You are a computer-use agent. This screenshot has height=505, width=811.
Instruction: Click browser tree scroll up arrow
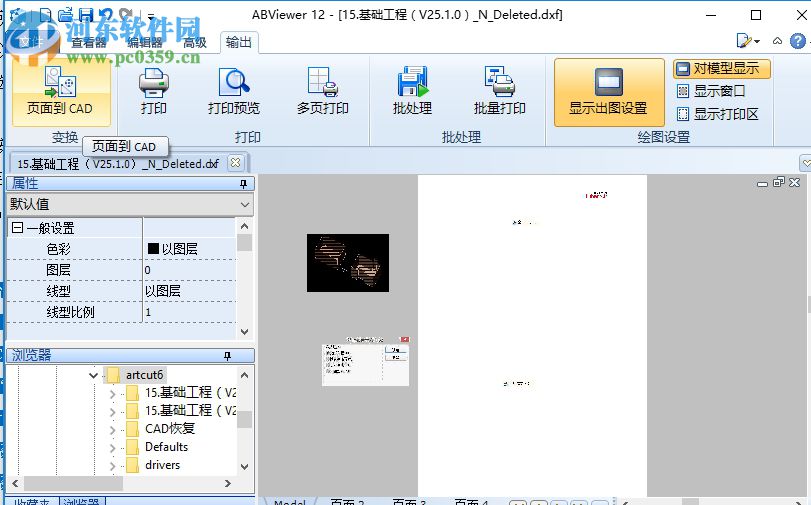click(245, 375)
